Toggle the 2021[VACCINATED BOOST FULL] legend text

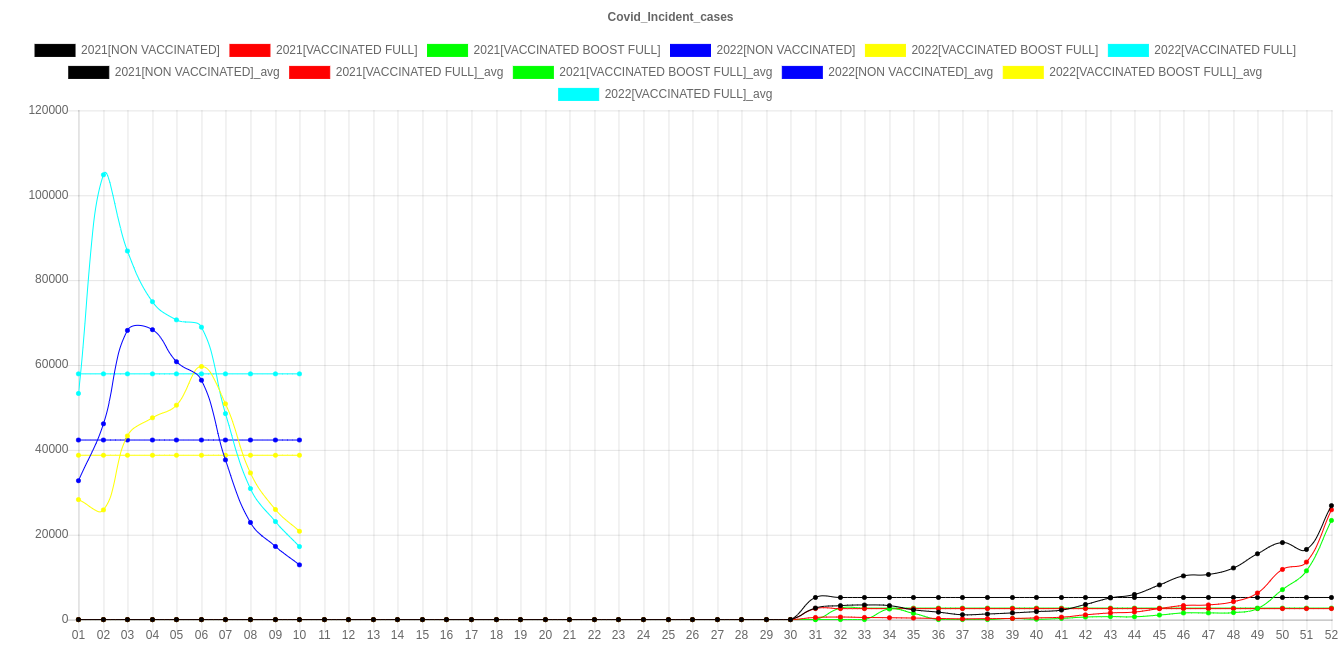pyautogui.click(x=566, y=50)
